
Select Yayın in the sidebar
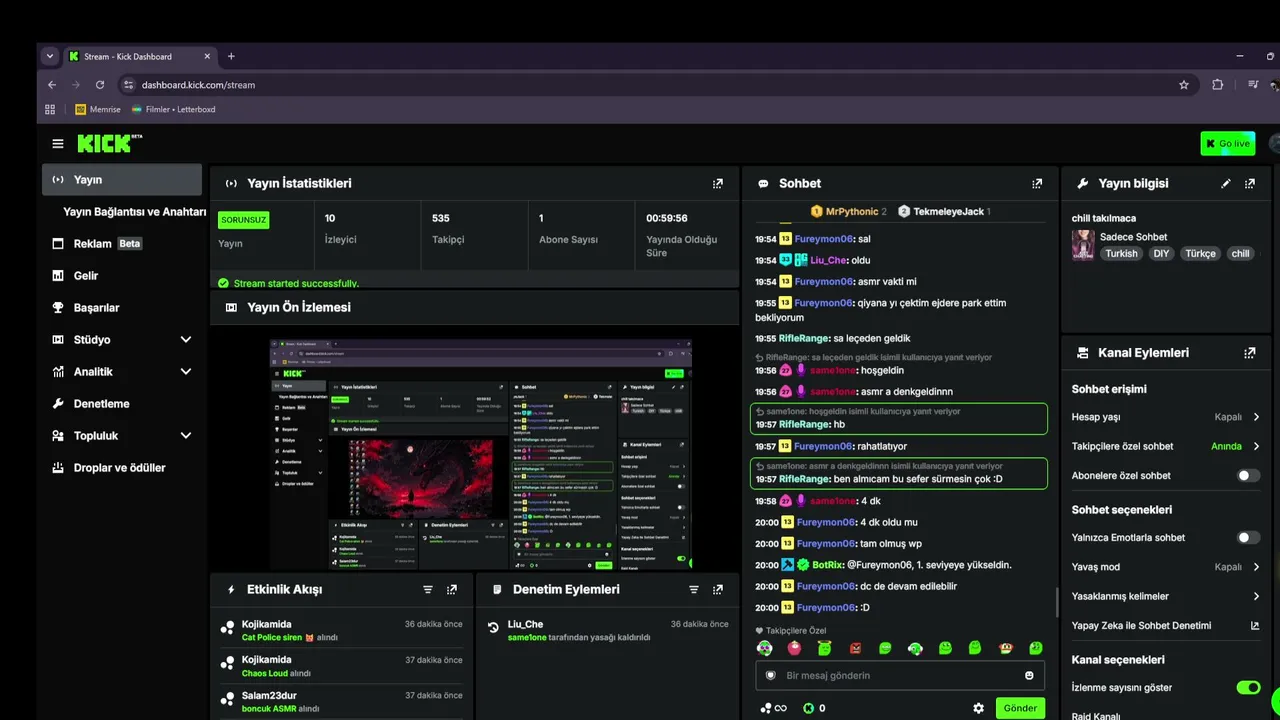click(122, 180)
